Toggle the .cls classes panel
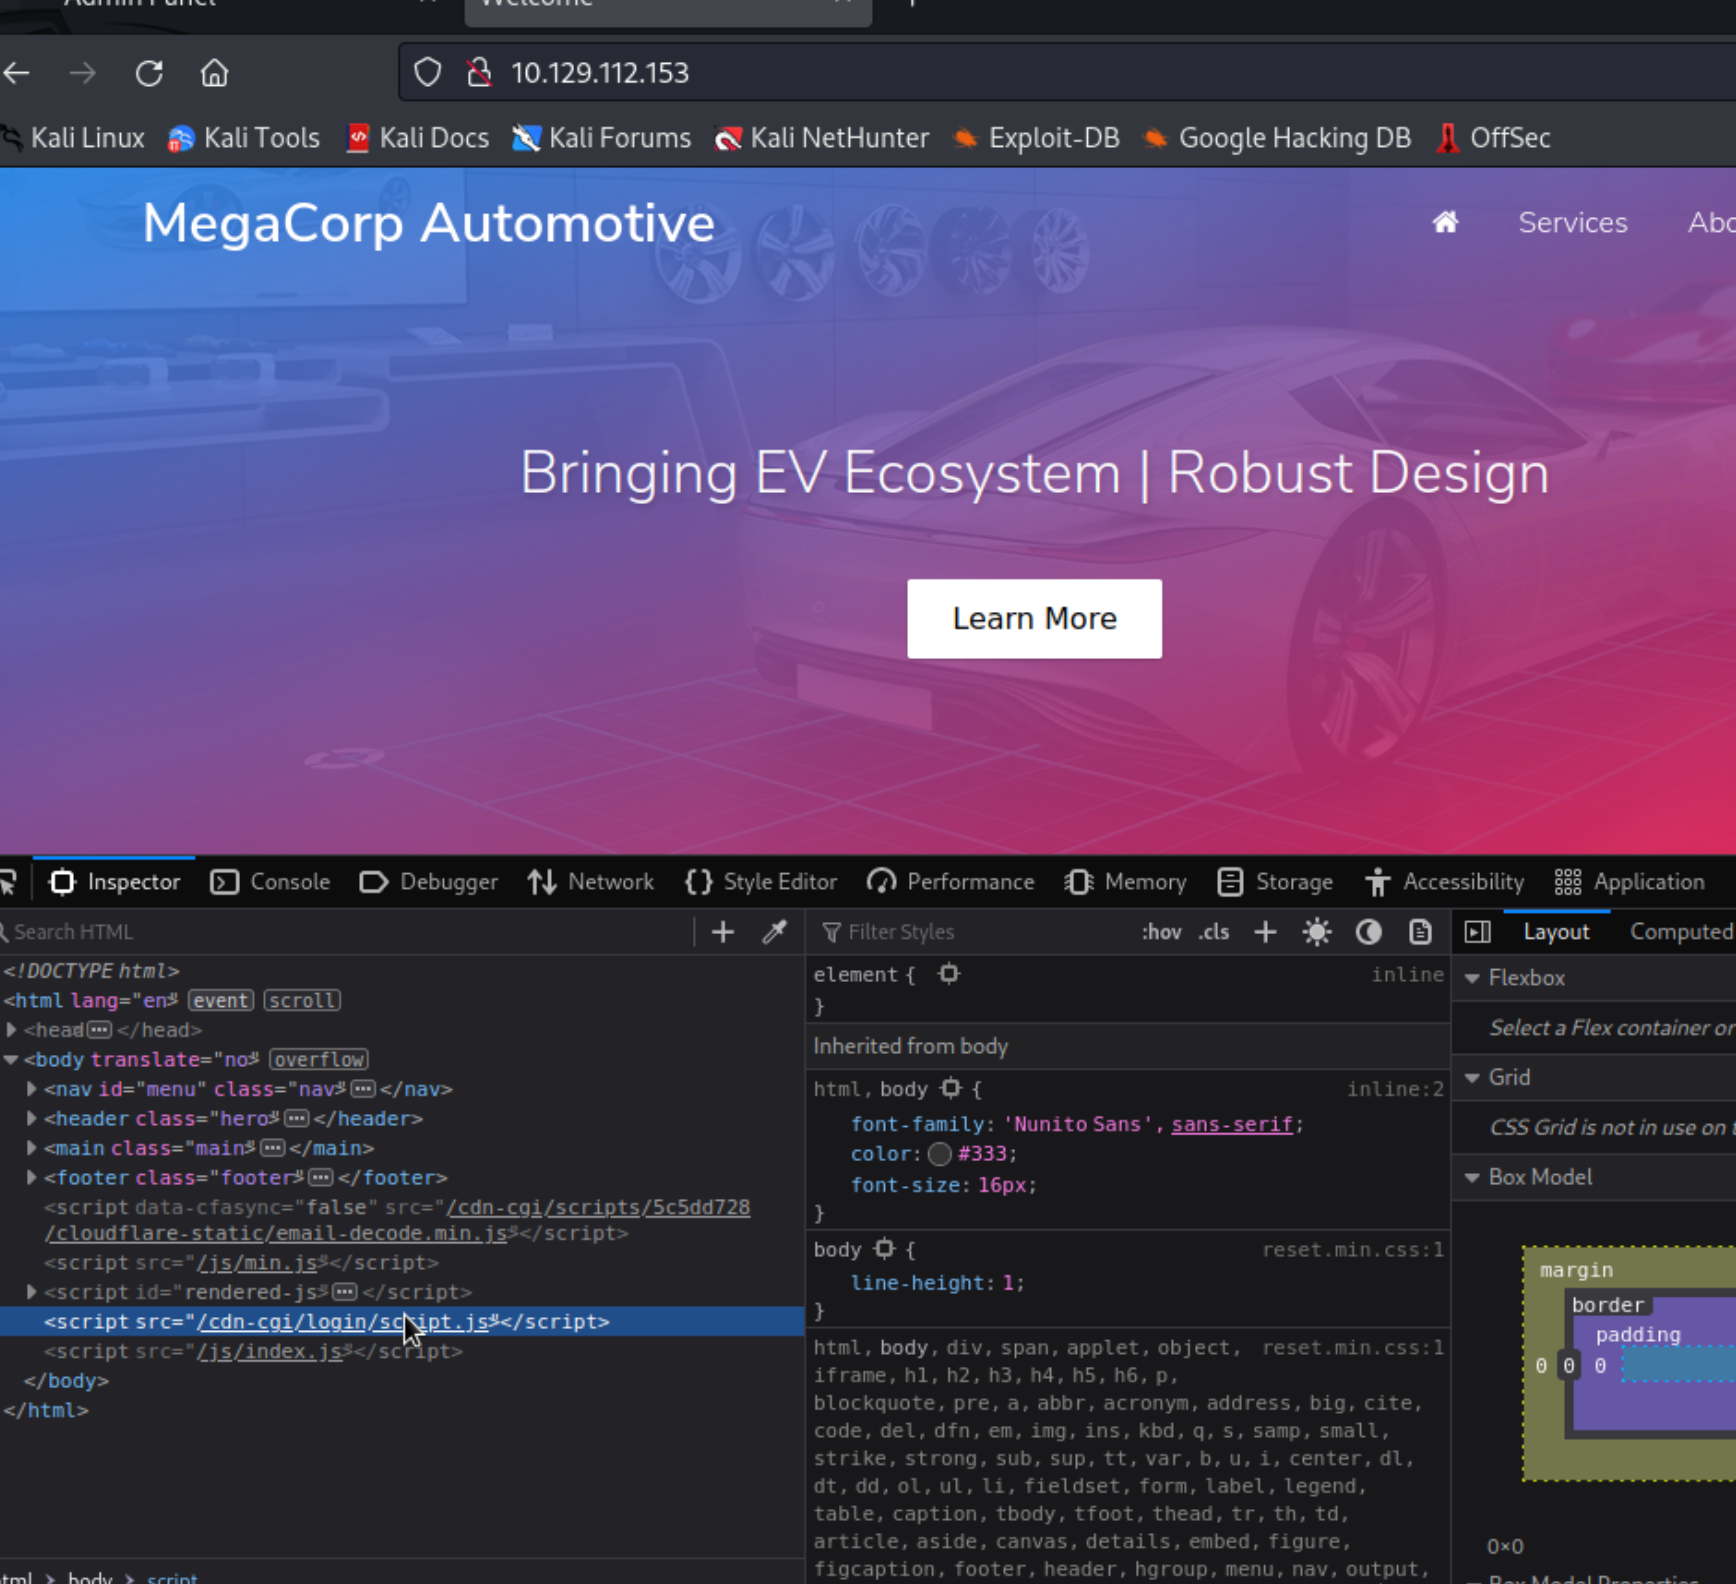Image resolution: width=1736 pixels, height=1584 pixels. pos(1214,932)
